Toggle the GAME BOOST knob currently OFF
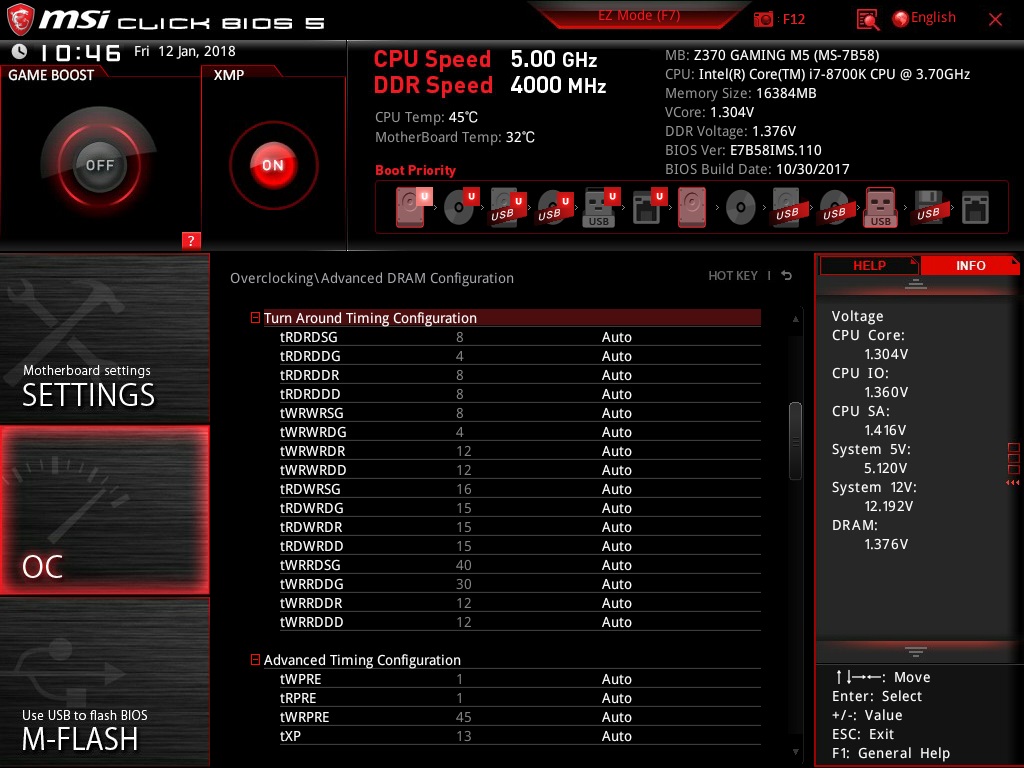The image size is (1024, 768). [x=99, y=165]
